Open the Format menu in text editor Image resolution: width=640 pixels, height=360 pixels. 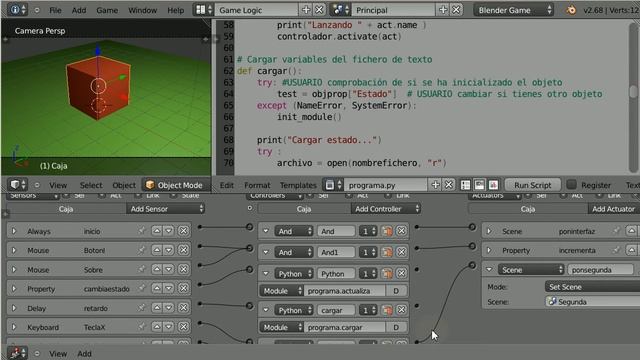pyautogui.click(x=257, y=185)
